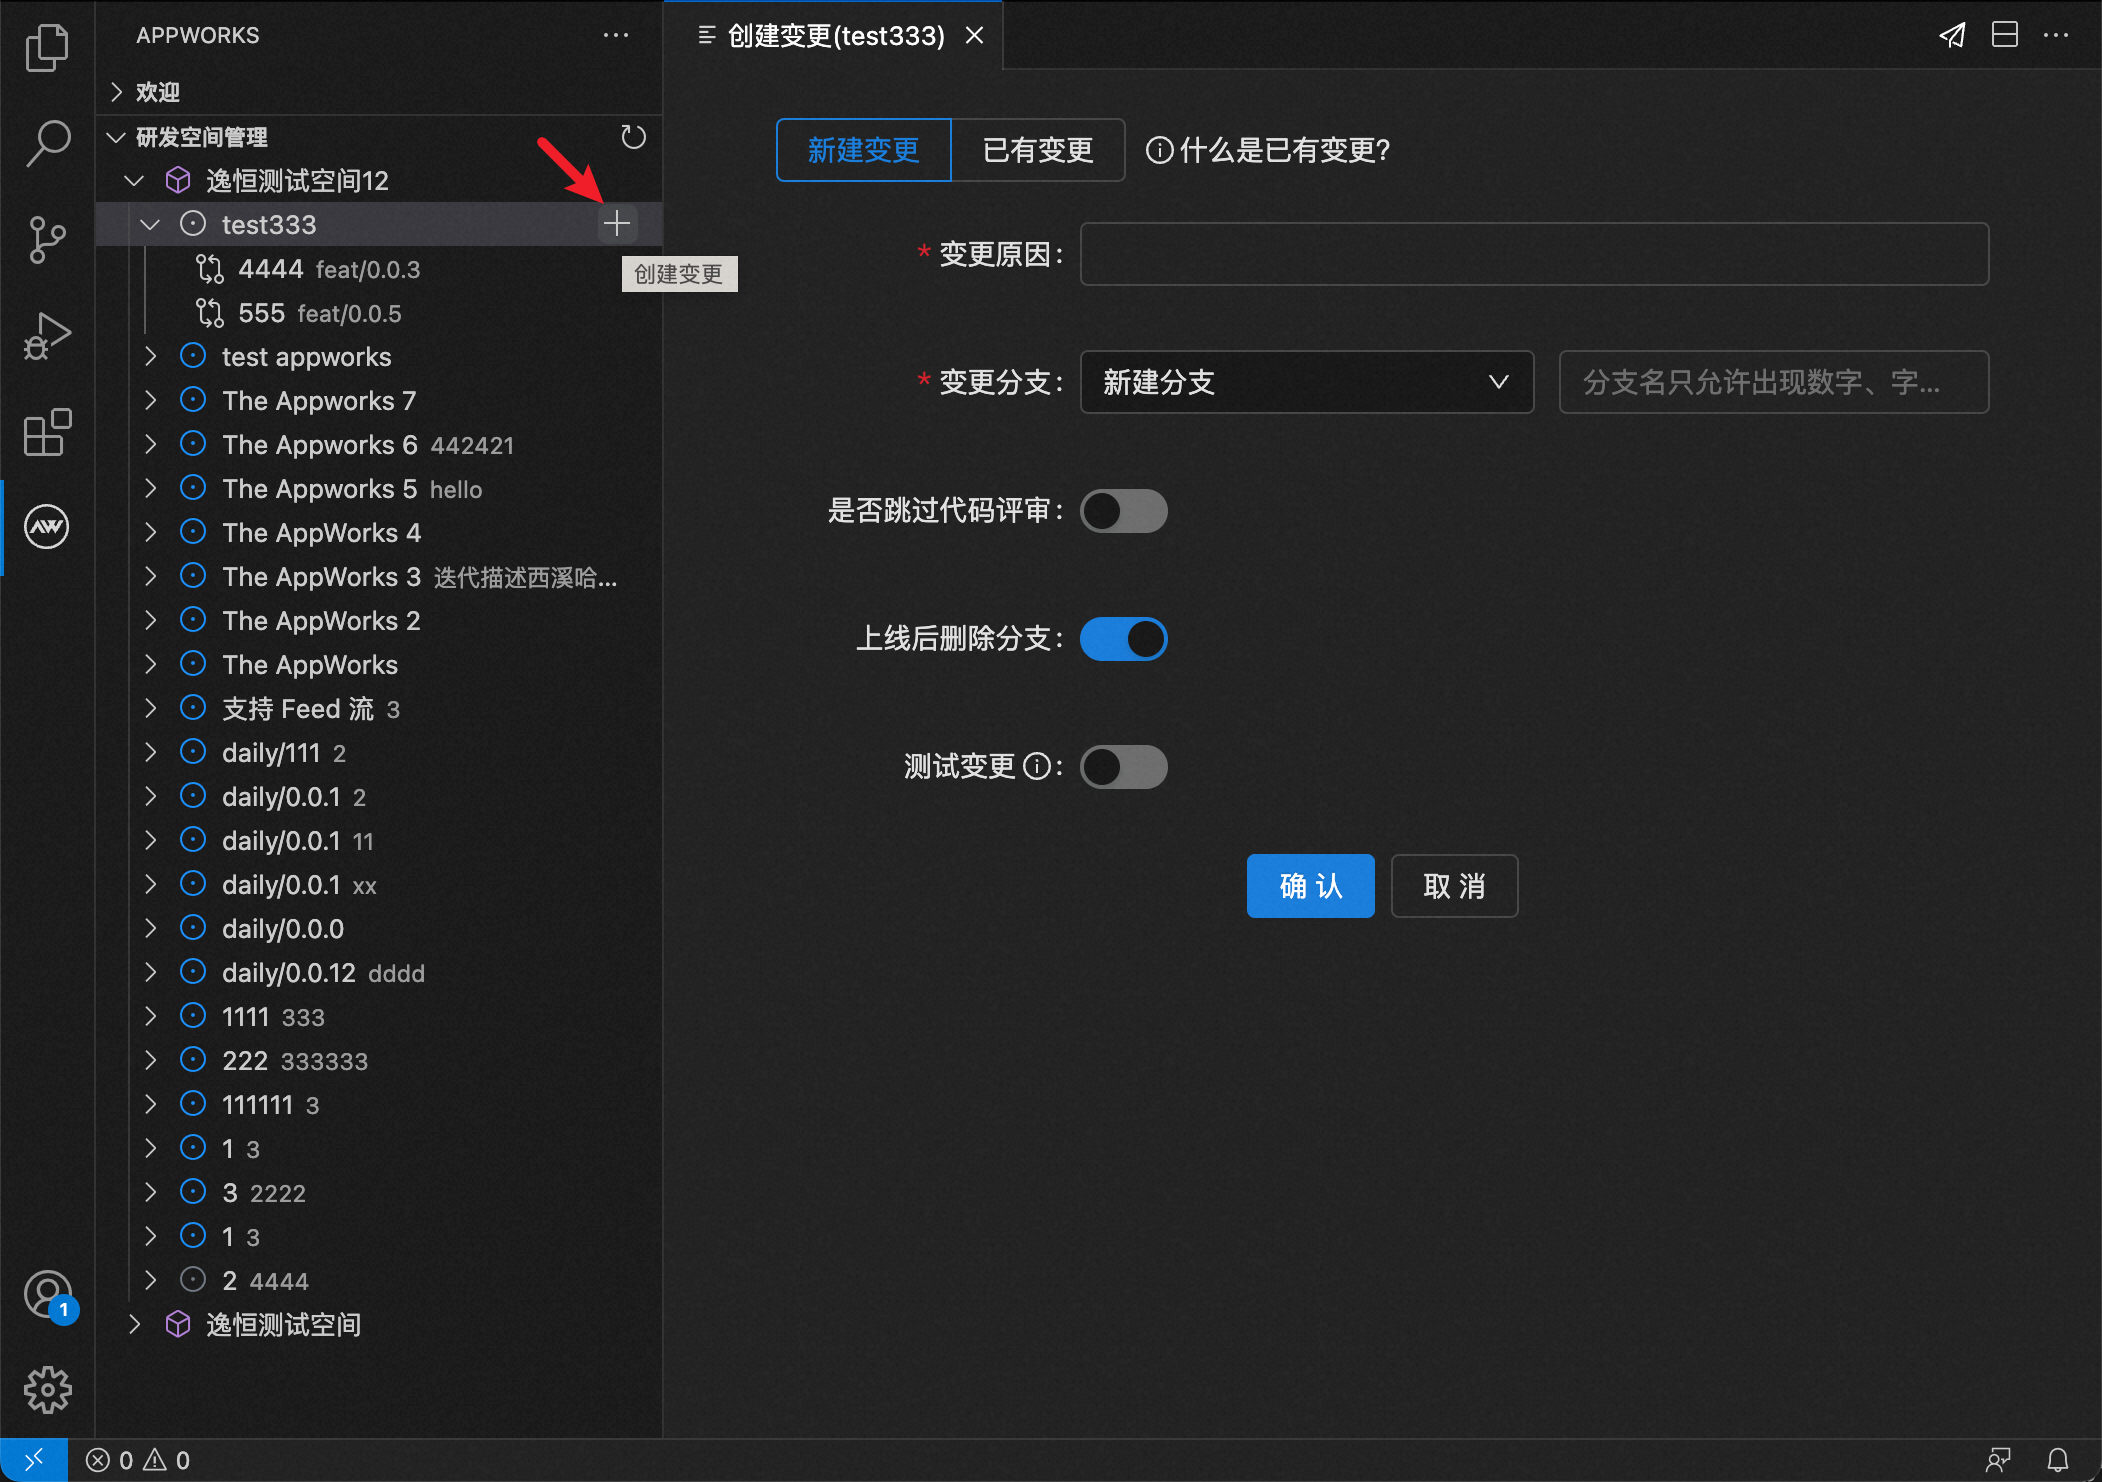This screenshot has height=1482, width=2102.
Task: Open the Source Control sidebar view
Action: tap(47, 240)
